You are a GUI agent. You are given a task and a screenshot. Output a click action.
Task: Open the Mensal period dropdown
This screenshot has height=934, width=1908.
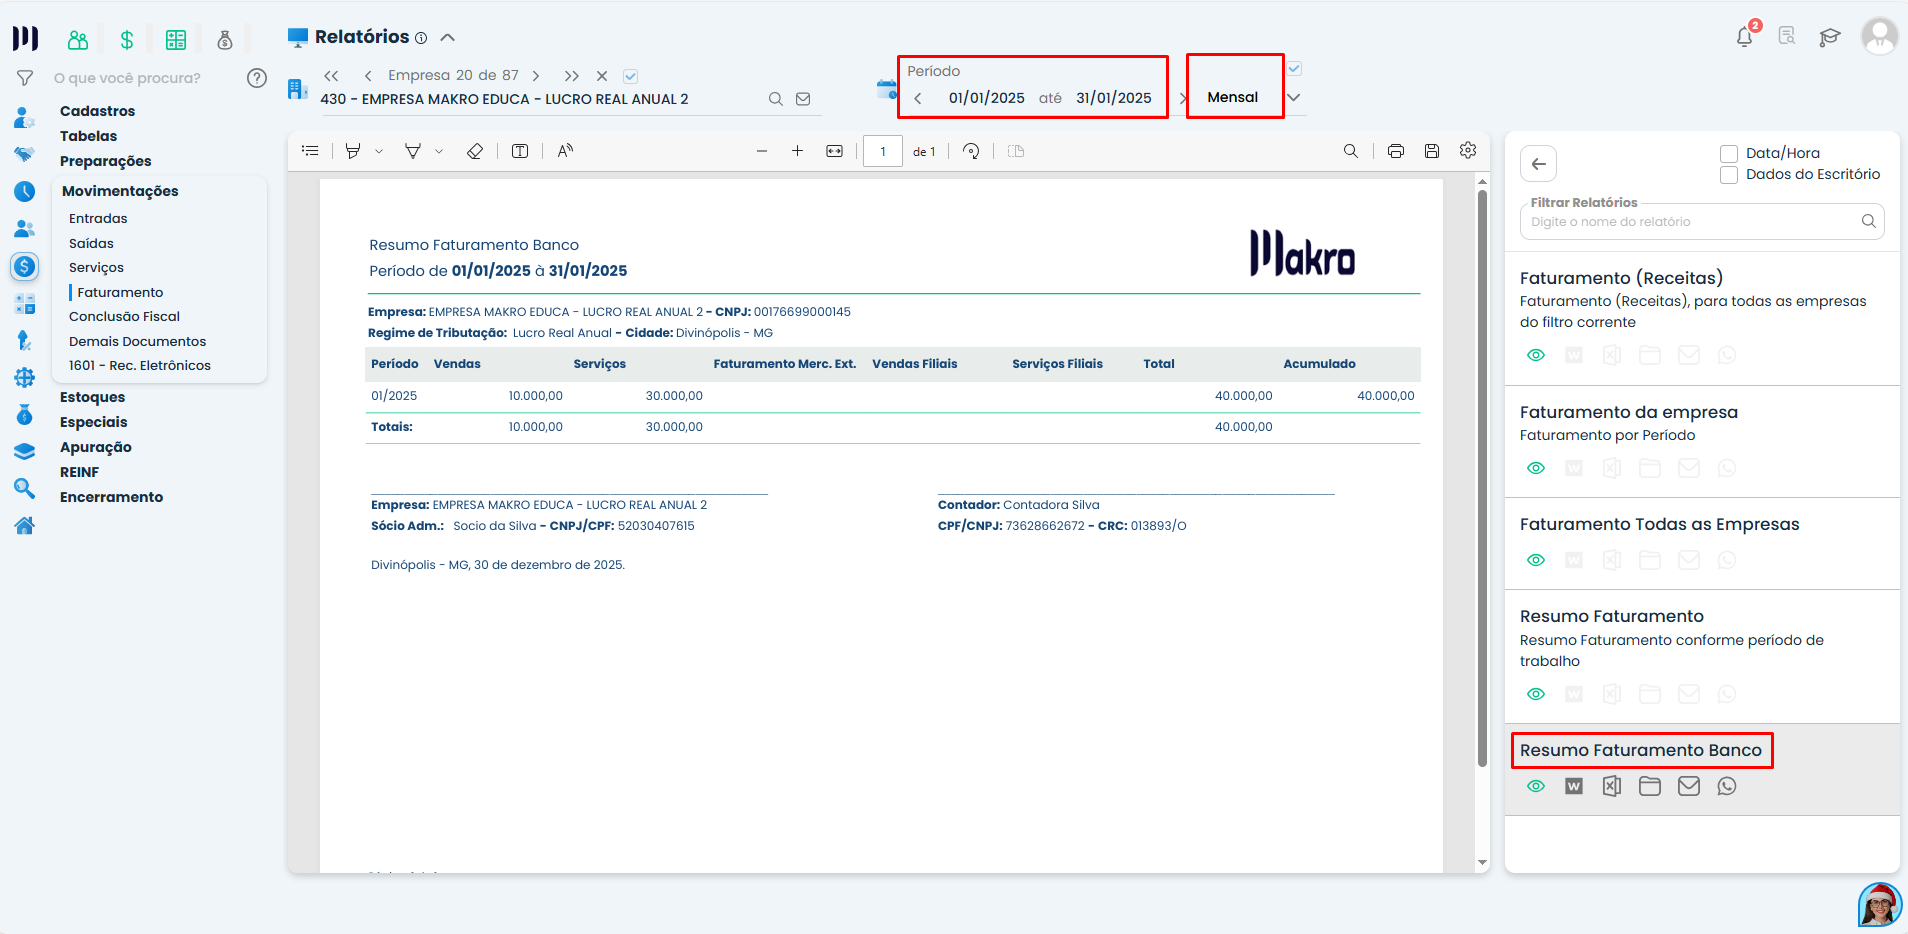(1292, 97)
